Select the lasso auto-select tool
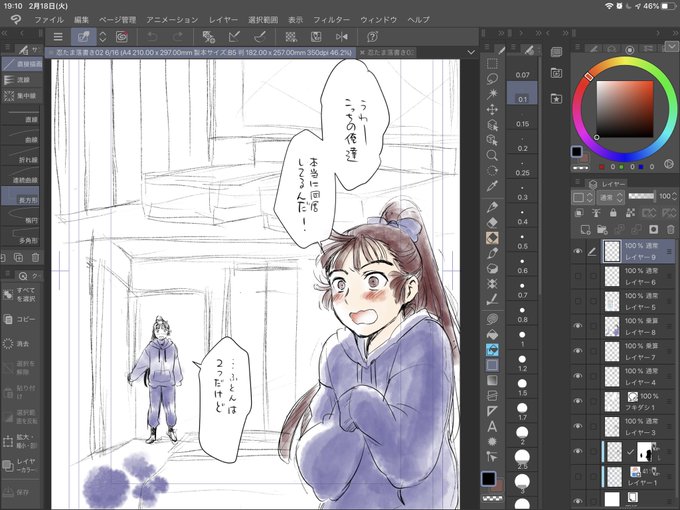The height and width of the screenshot is (510, 680). coord(492,79)
